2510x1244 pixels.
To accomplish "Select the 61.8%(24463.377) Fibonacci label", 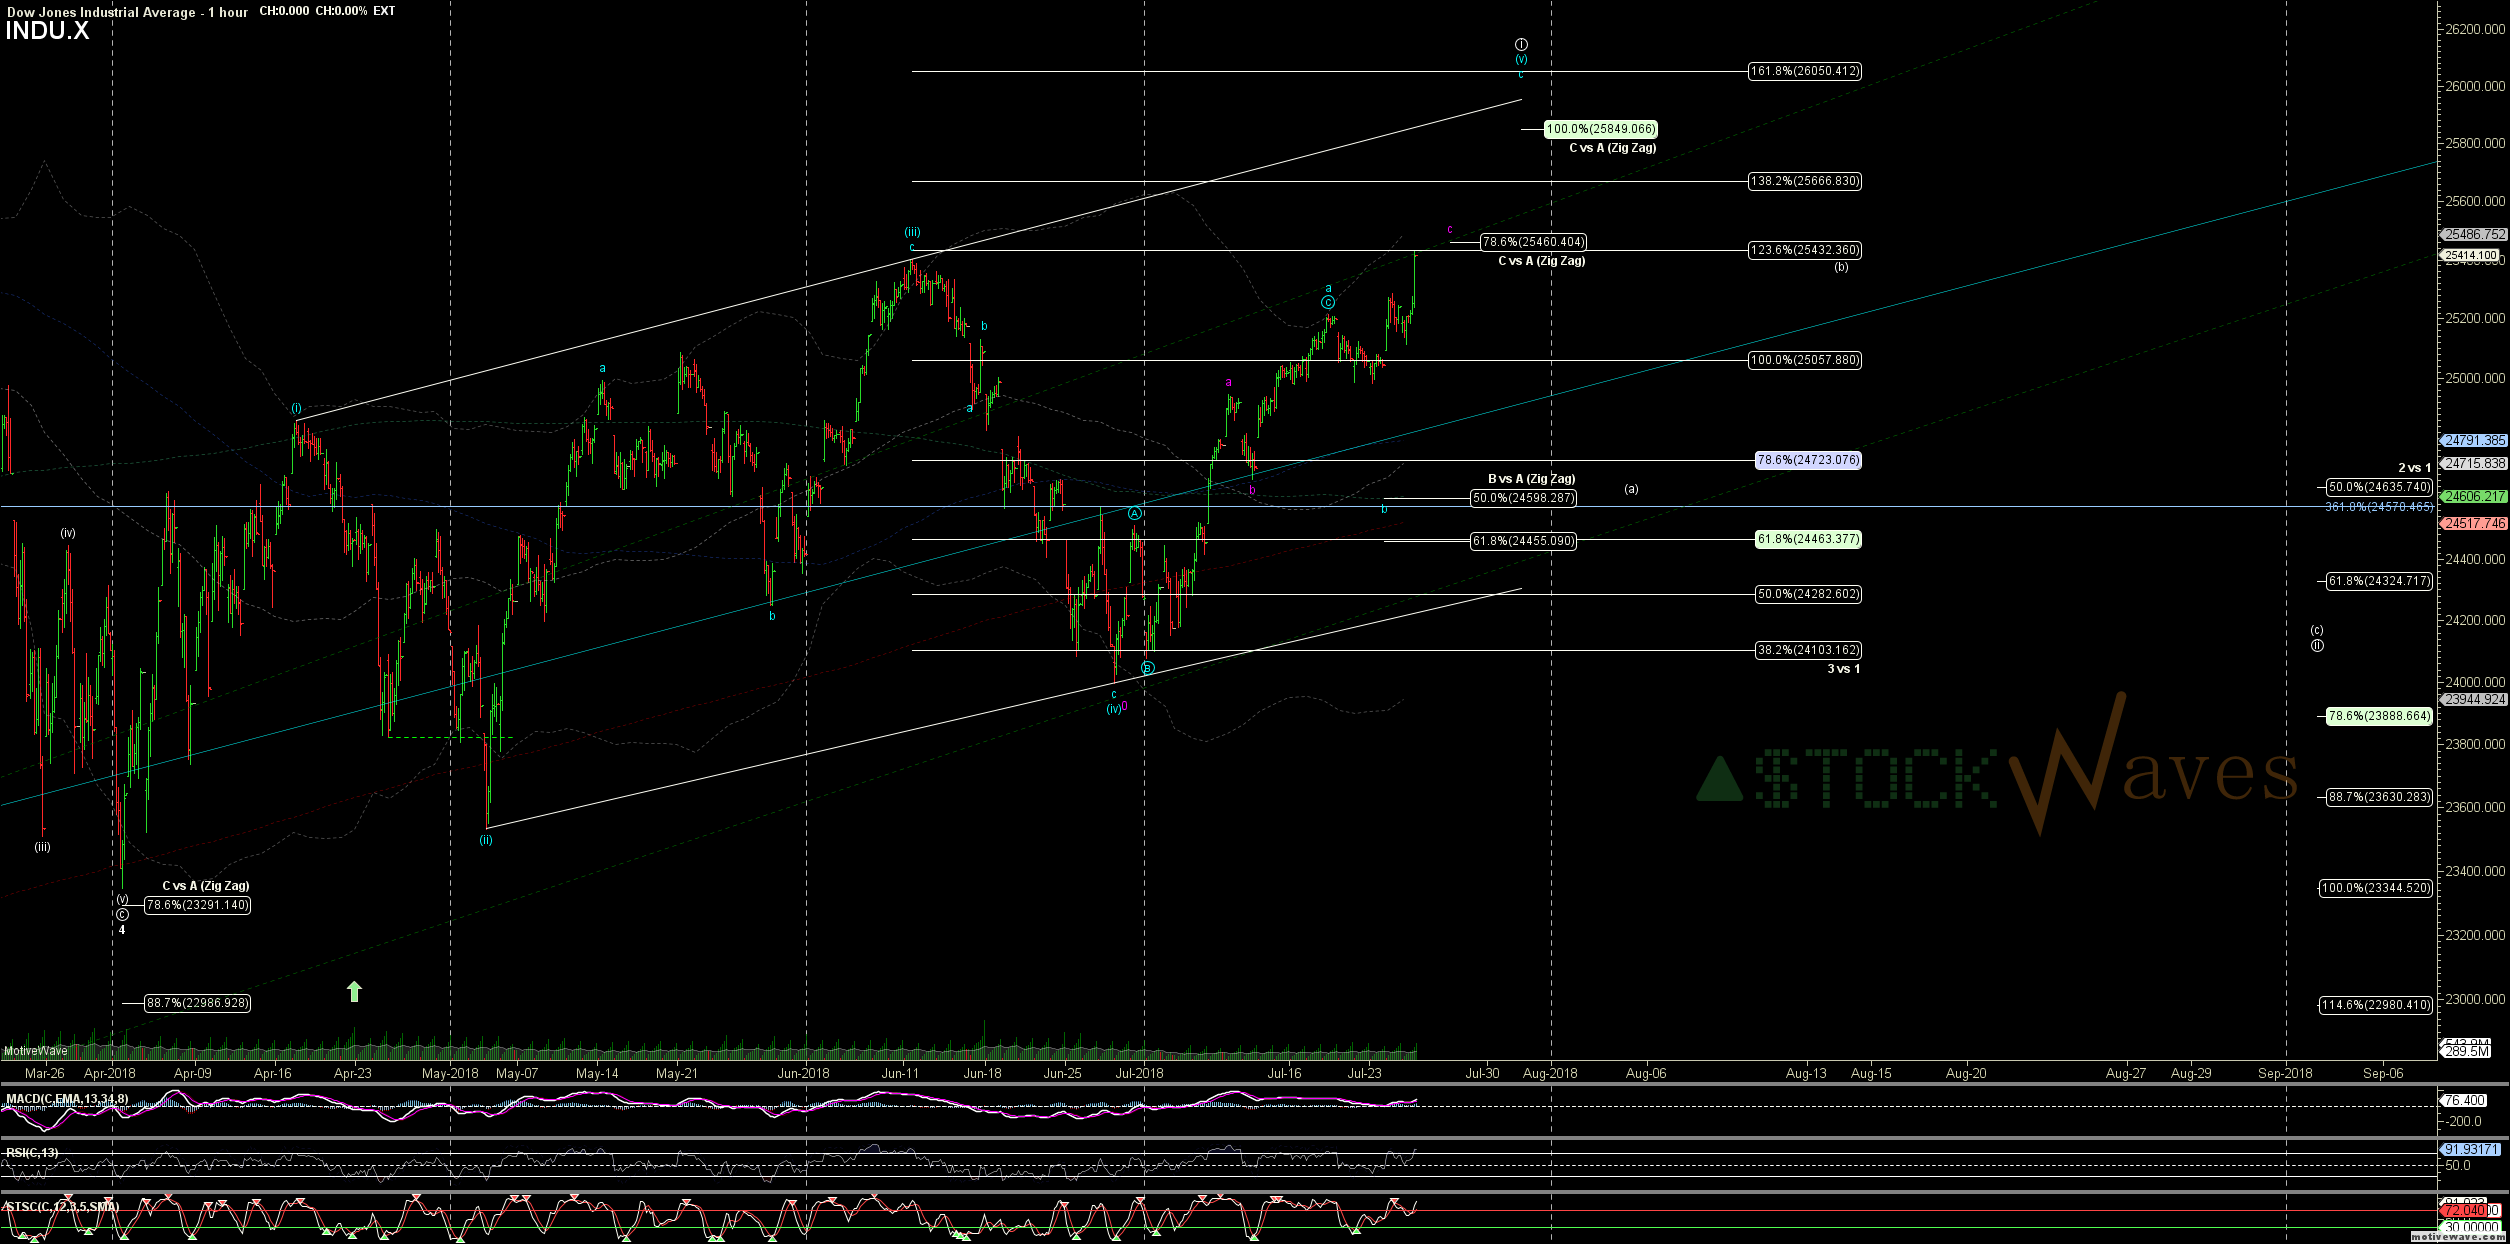I will (1809, 539).
